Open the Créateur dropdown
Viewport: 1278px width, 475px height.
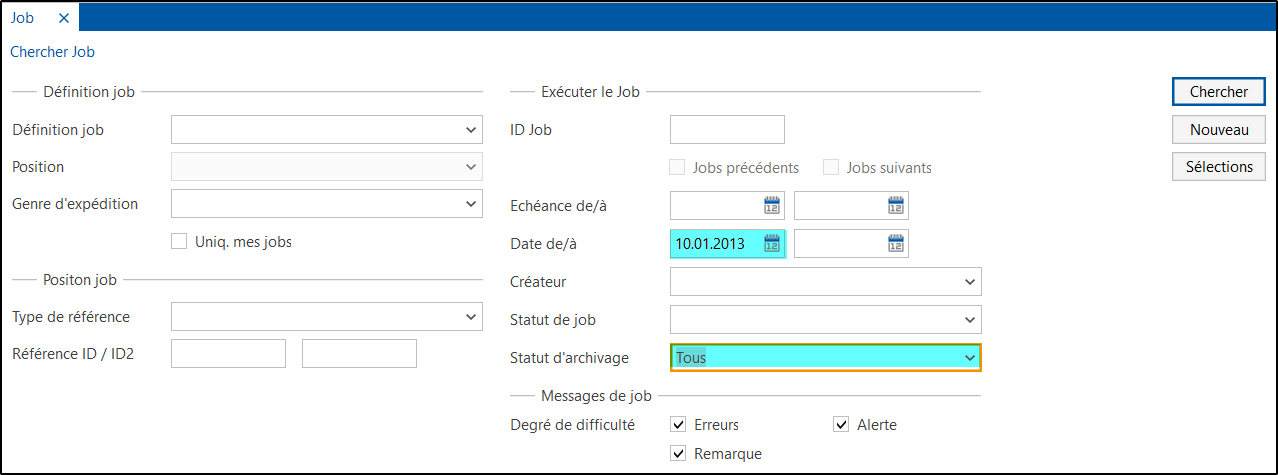coord(826,281)
